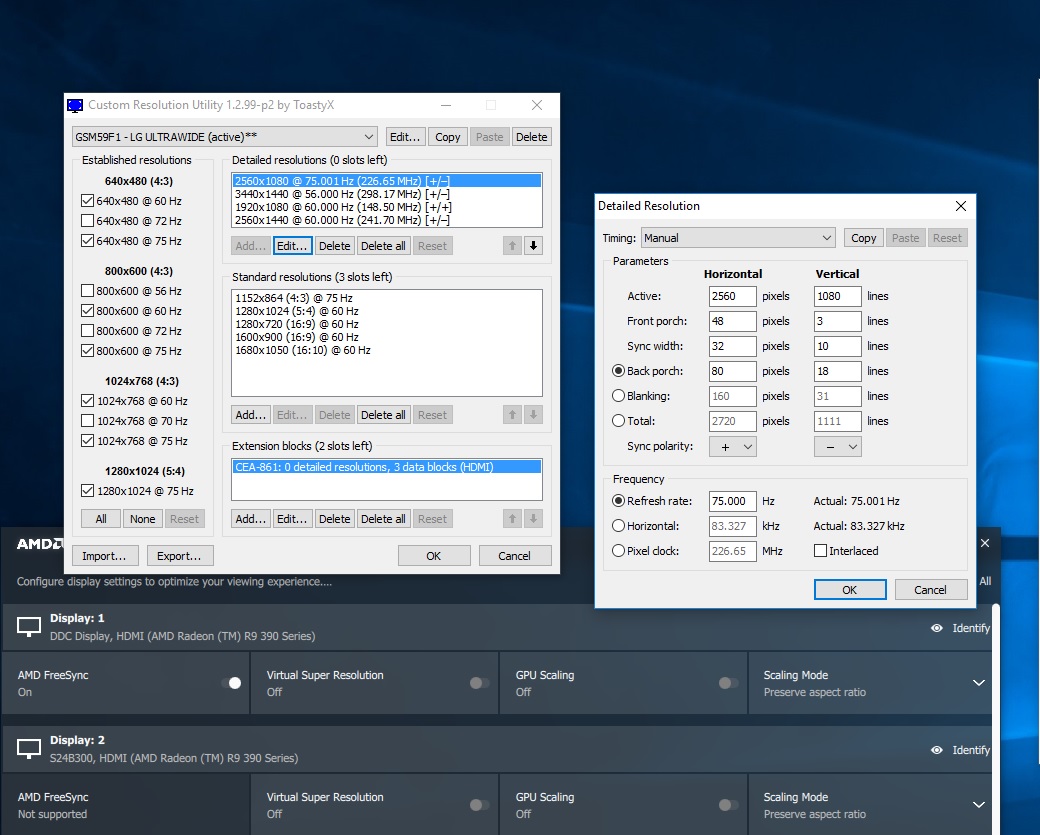This screenshot has height=835, width=1040.
Task: Click Edit button for the monitor
Action: click(x=405, y=137)
